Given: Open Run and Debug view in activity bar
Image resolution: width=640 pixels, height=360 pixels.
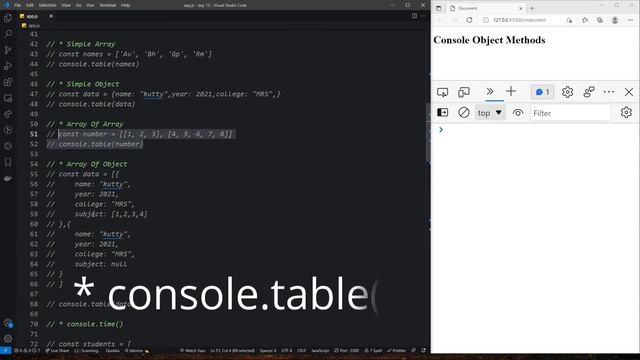Looking at the screenshot, I should (8, 66).
